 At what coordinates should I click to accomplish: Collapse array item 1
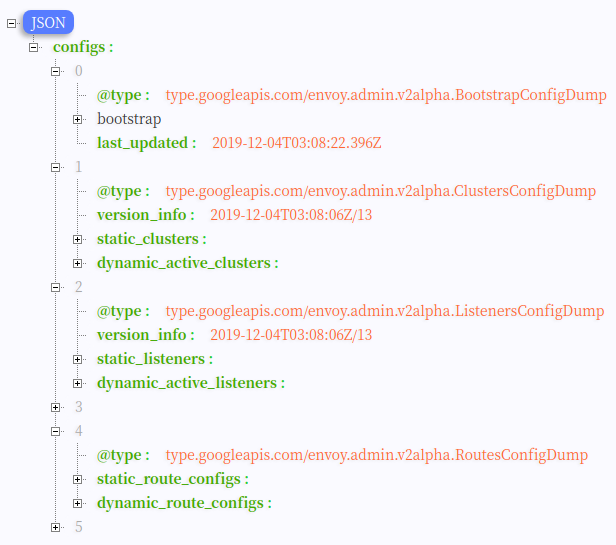(56, 167)
